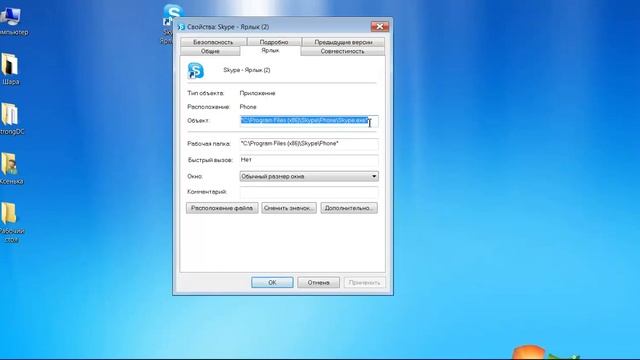640x360 pixels.
Task: Select the StrongDC folder icon
Action: coord(11,118)
